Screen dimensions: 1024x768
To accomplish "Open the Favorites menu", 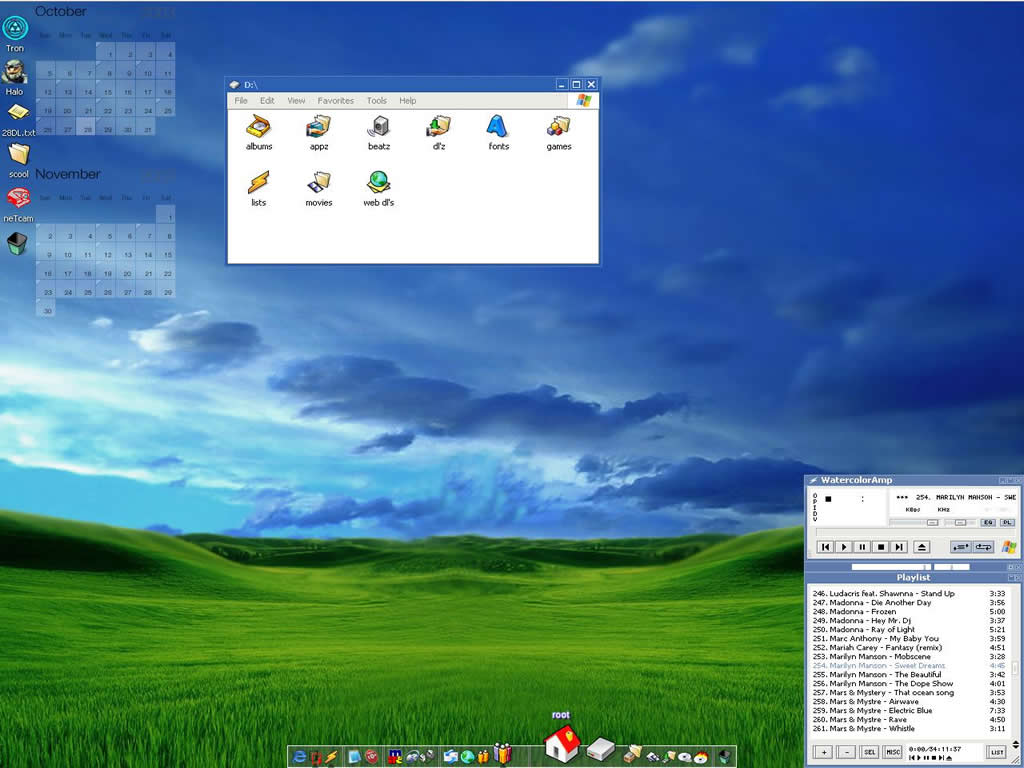I will (x=335, y=101).
